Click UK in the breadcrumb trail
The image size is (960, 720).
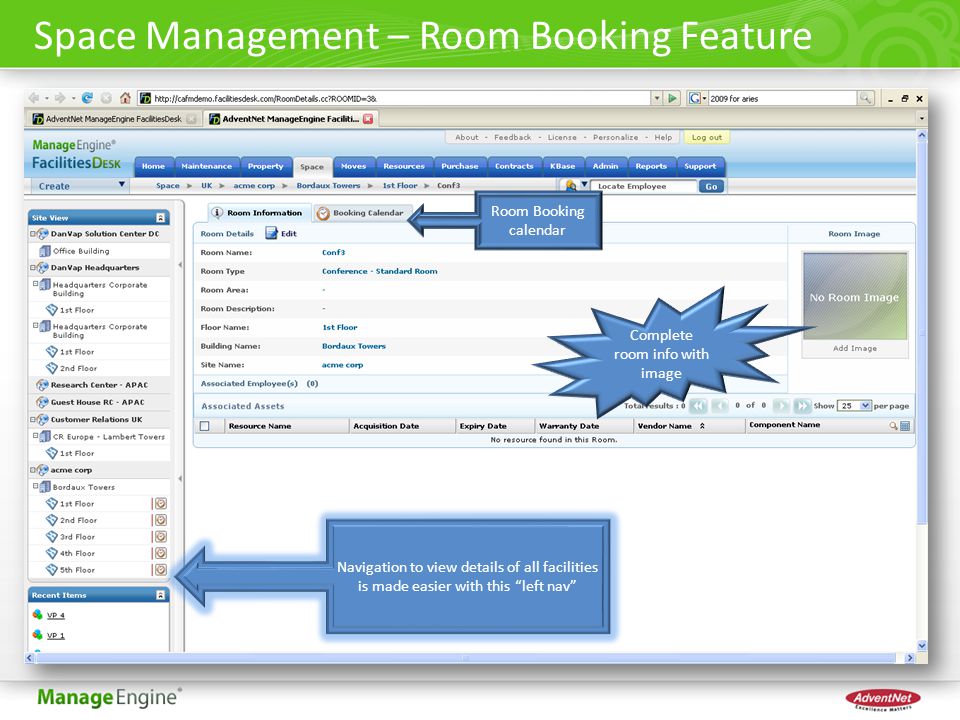(x=206, y=186)
